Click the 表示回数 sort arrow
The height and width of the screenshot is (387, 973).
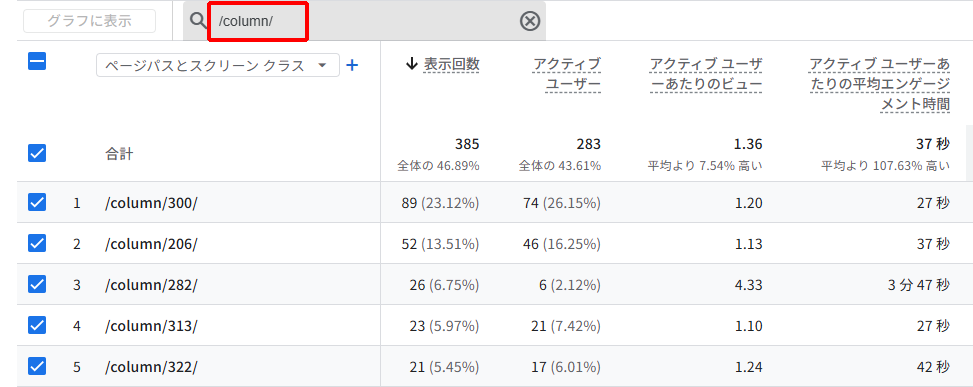tap(411, 64)
